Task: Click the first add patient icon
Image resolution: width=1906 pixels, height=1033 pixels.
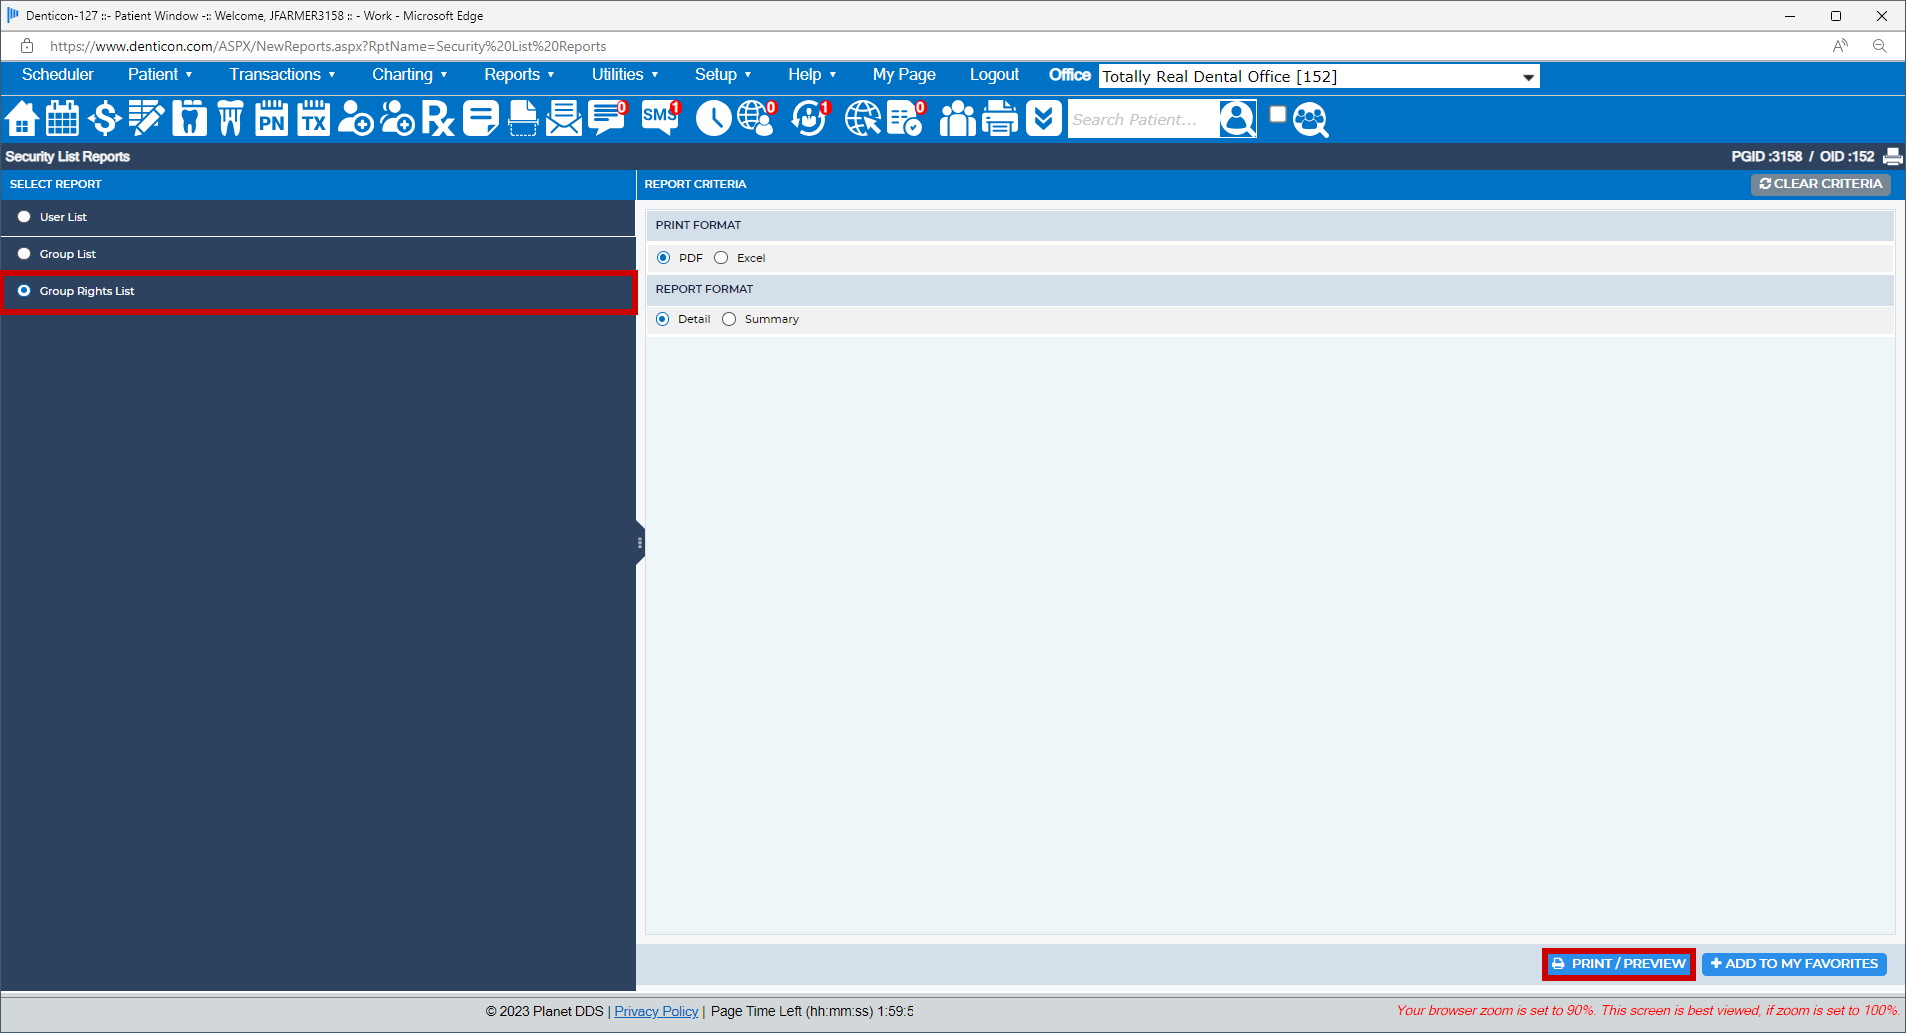Action: click(355, 119)
